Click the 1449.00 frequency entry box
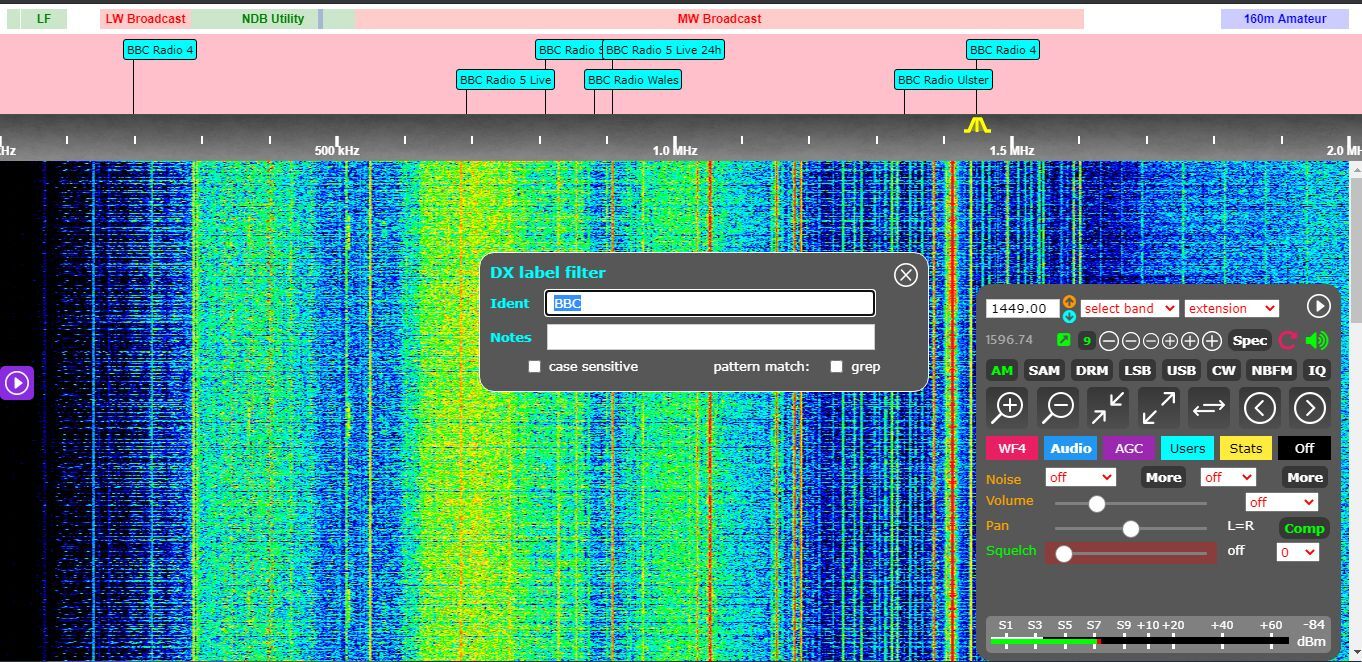The width and height of the screenshot is (1362, 662). [1022, 308]
